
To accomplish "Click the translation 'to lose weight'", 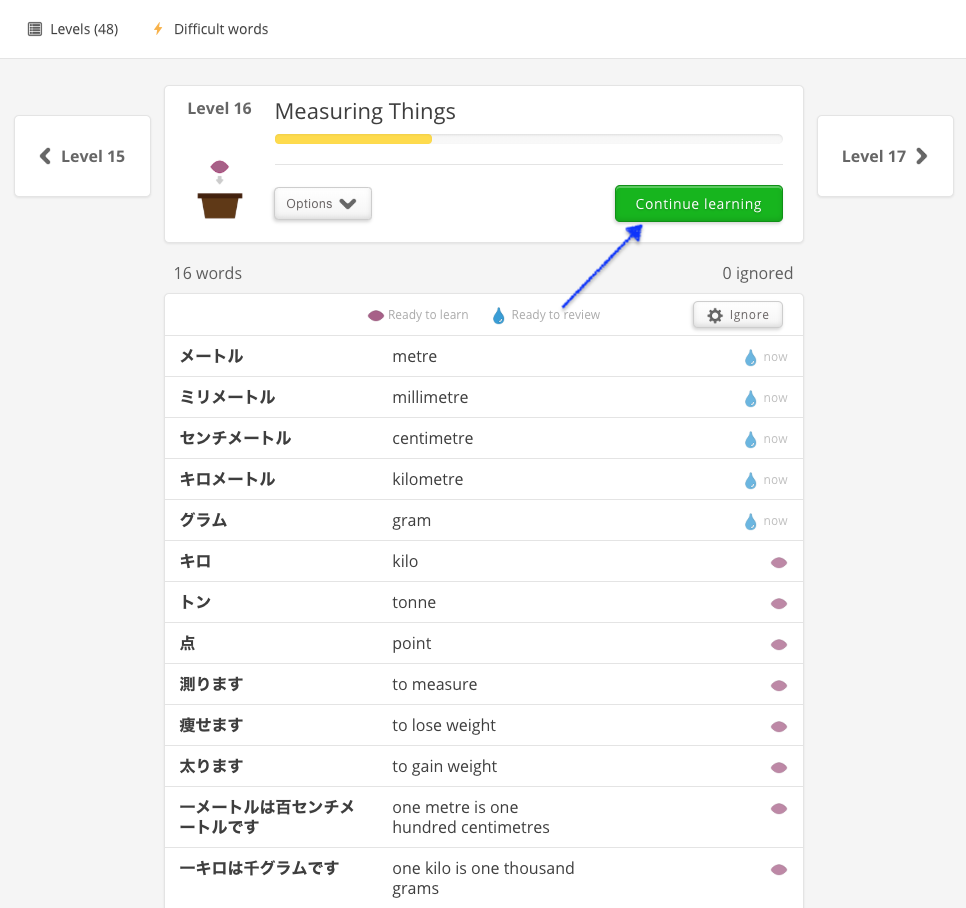I will (x=444, y=726).
